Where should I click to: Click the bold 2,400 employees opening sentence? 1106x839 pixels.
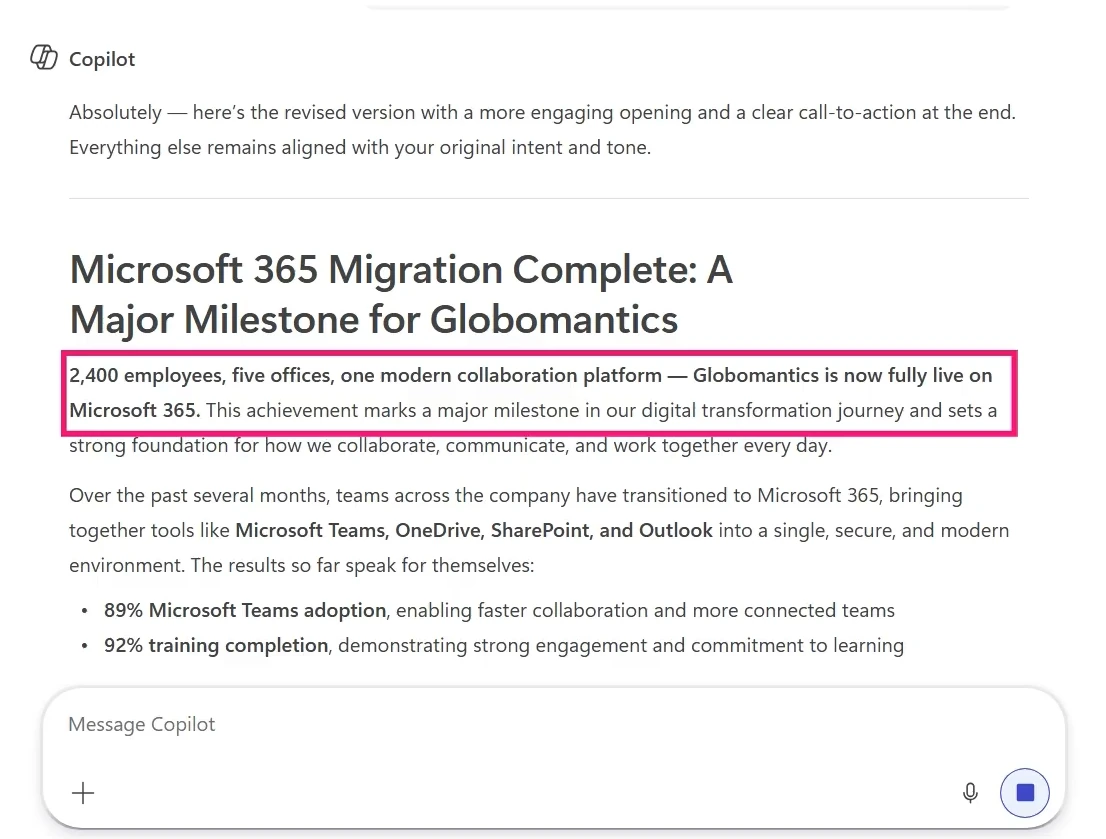point(530,392)
